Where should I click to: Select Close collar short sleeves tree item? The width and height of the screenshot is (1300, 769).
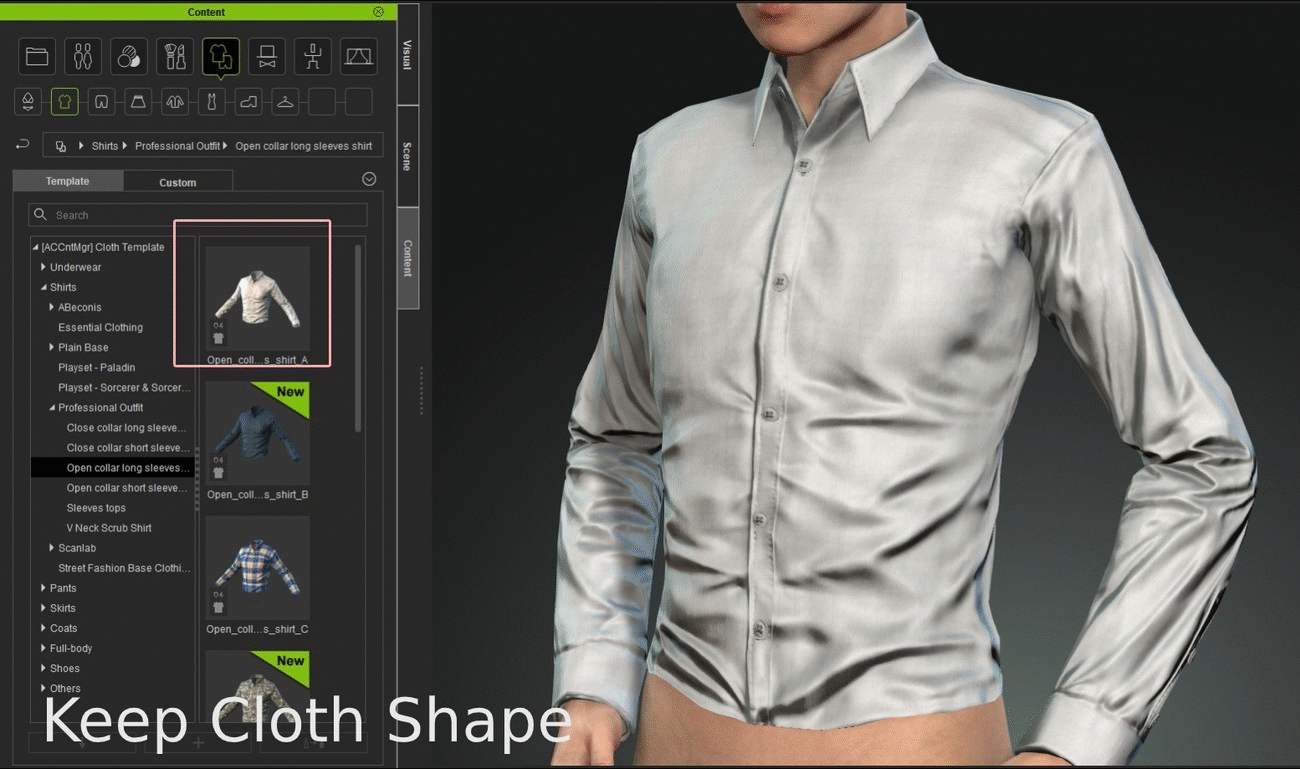(x=126, y=448)
